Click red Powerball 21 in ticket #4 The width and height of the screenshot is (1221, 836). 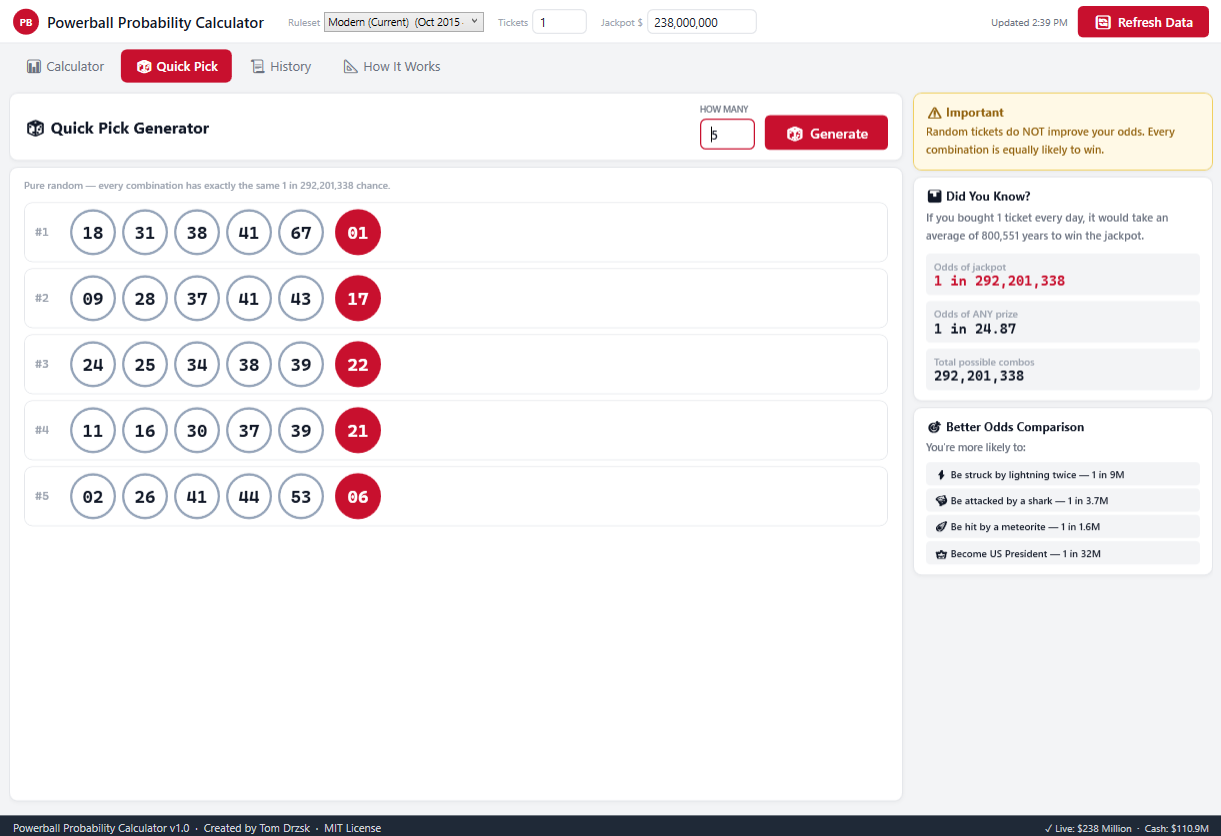358,431
